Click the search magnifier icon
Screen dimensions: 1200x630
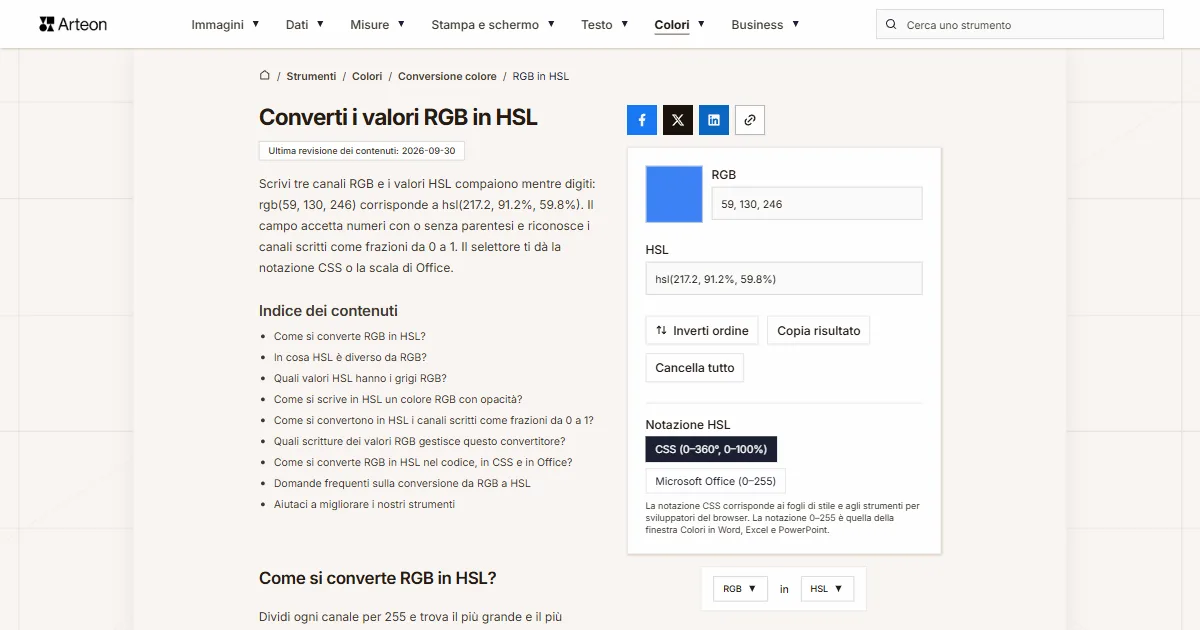892,25
